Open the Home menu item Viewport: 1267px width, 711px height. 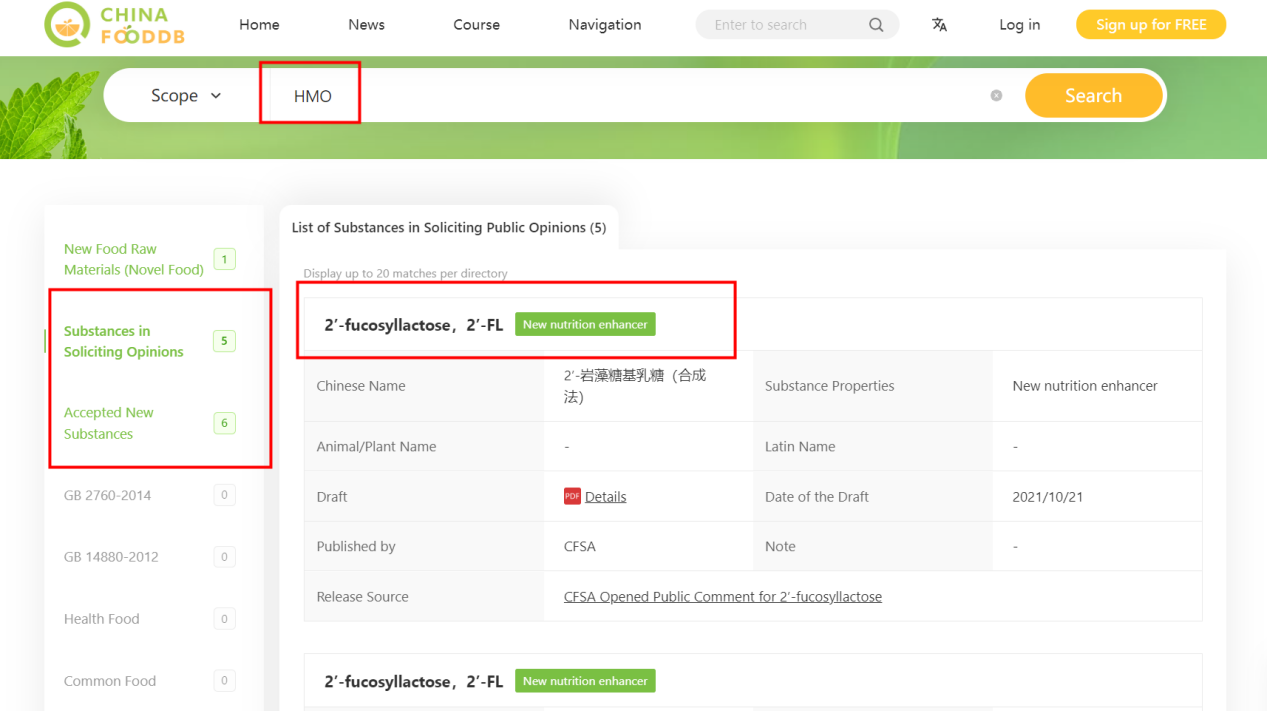pos(259,25)
